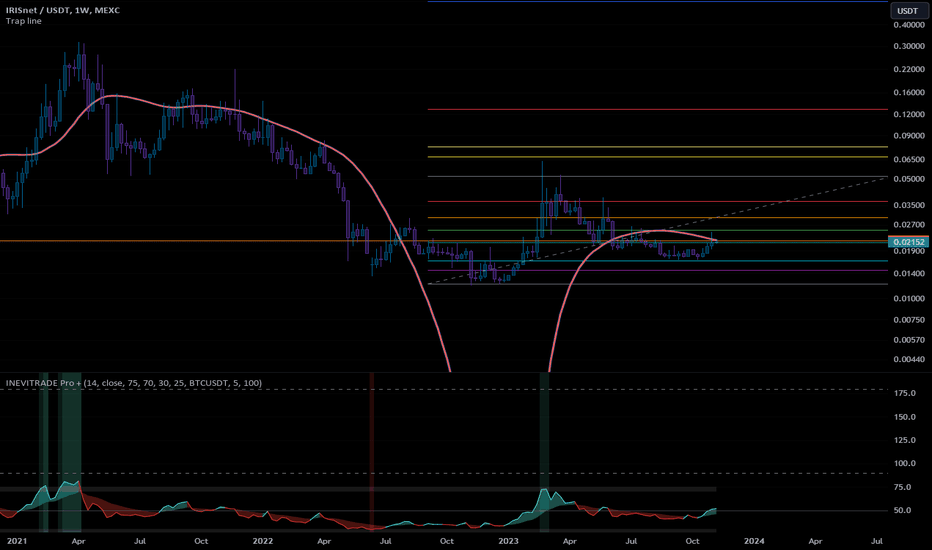The height and width of the screenshot is (550, 932).
Task: Click the 50.0 indicator scale label
Action: click(x=902, y=510)
